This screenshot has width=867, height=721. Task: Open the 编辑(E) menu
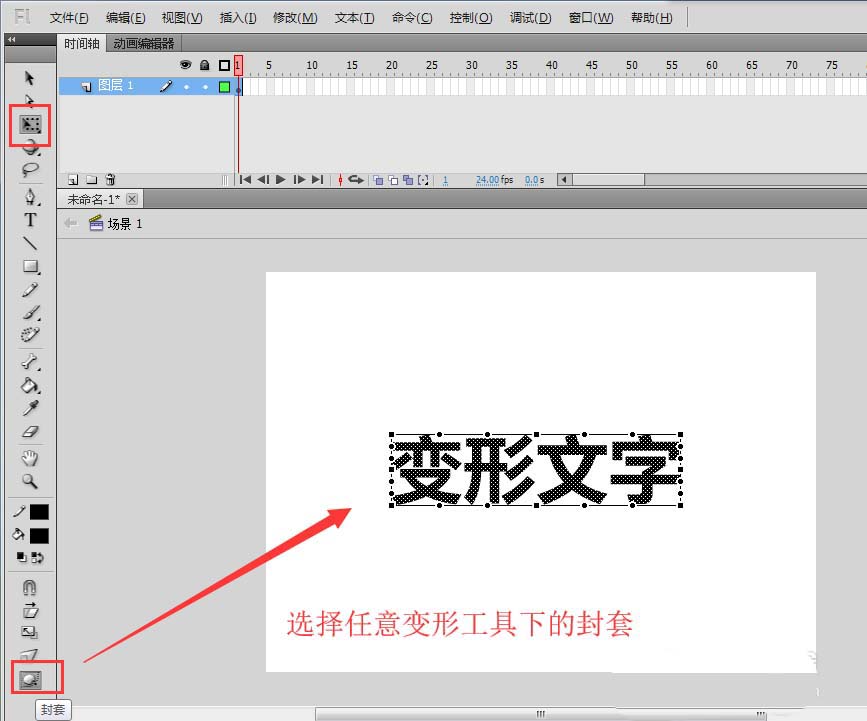126,18
